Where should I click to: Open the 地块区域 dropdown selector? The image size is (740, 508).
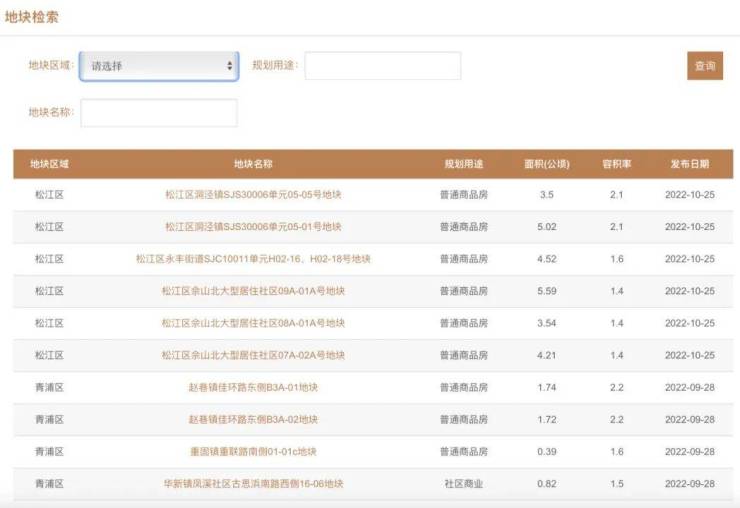158,66
